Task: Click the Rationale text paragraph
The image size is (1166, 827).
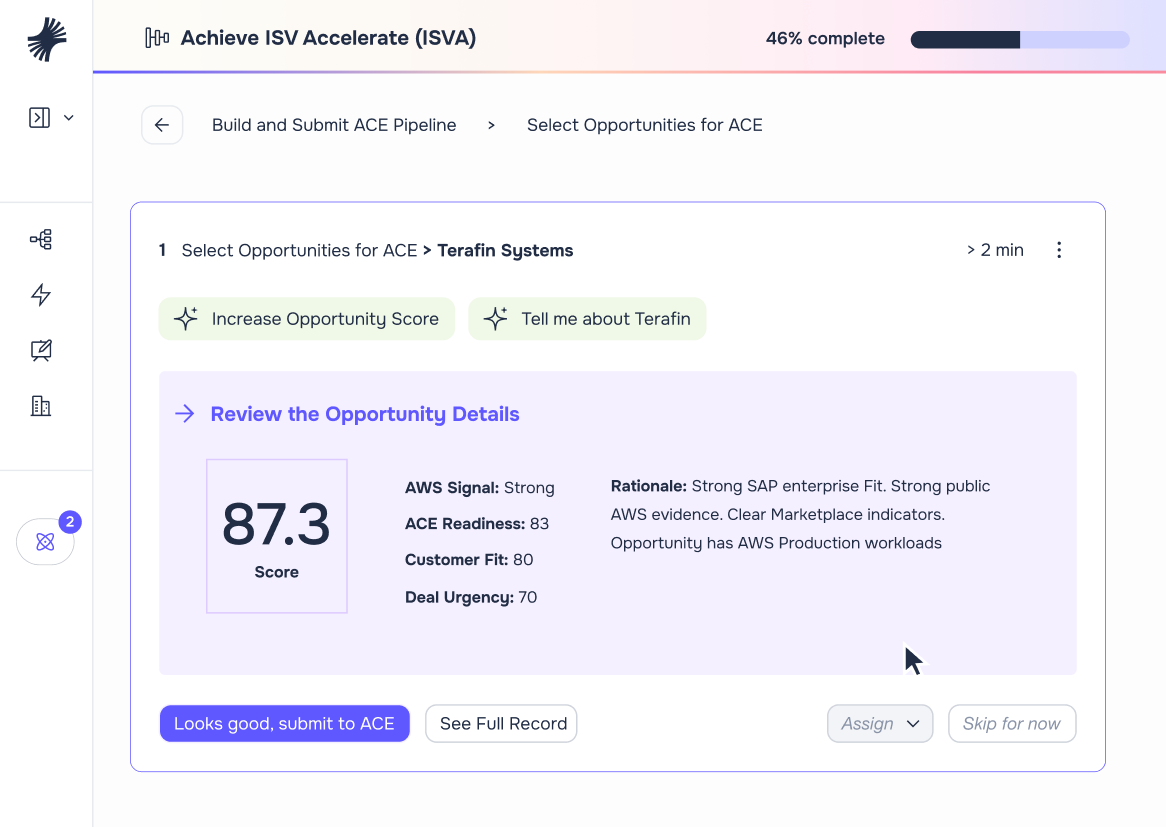Action: [x=800, y=515]
